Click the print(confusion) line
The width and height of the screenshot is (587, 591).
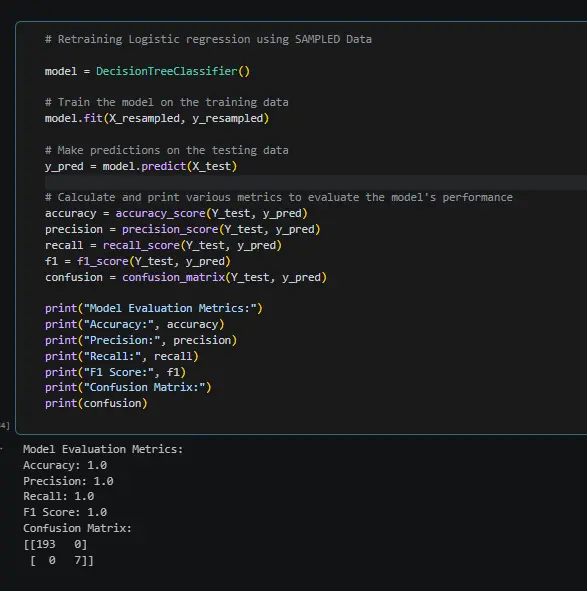96,403
